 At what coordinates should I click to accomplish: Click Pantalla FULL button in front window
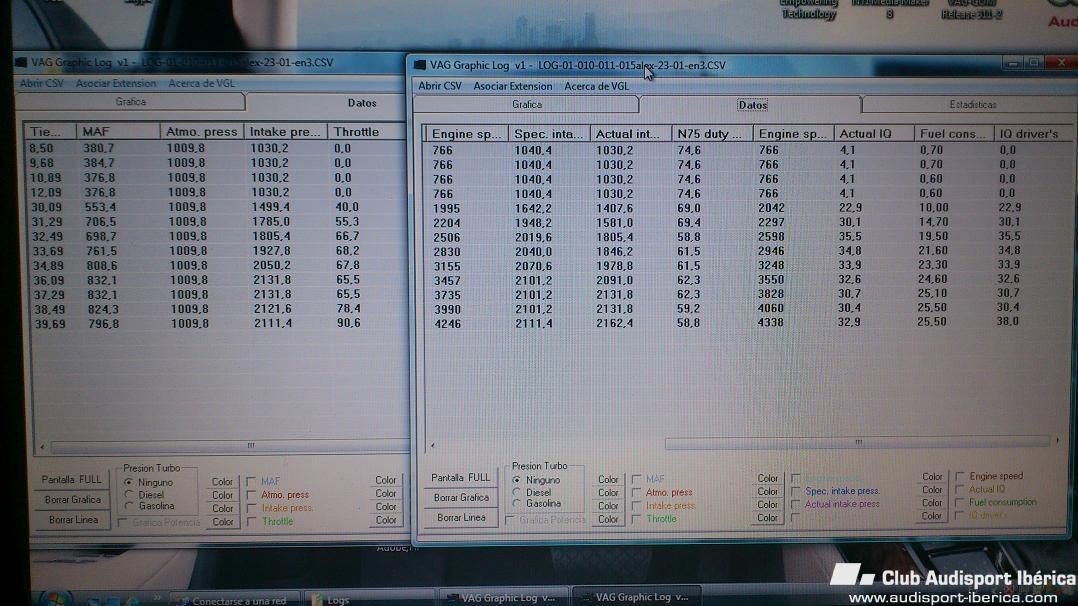coord(461,477)
